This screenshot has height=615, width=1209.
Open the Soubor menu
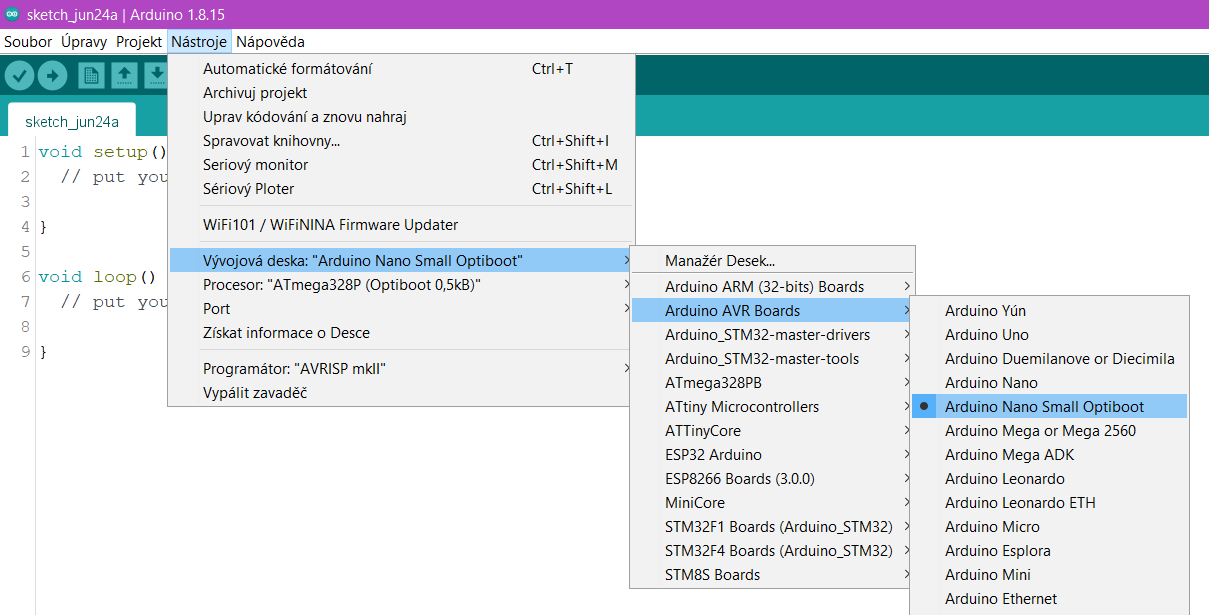click(x=28, y=42)
